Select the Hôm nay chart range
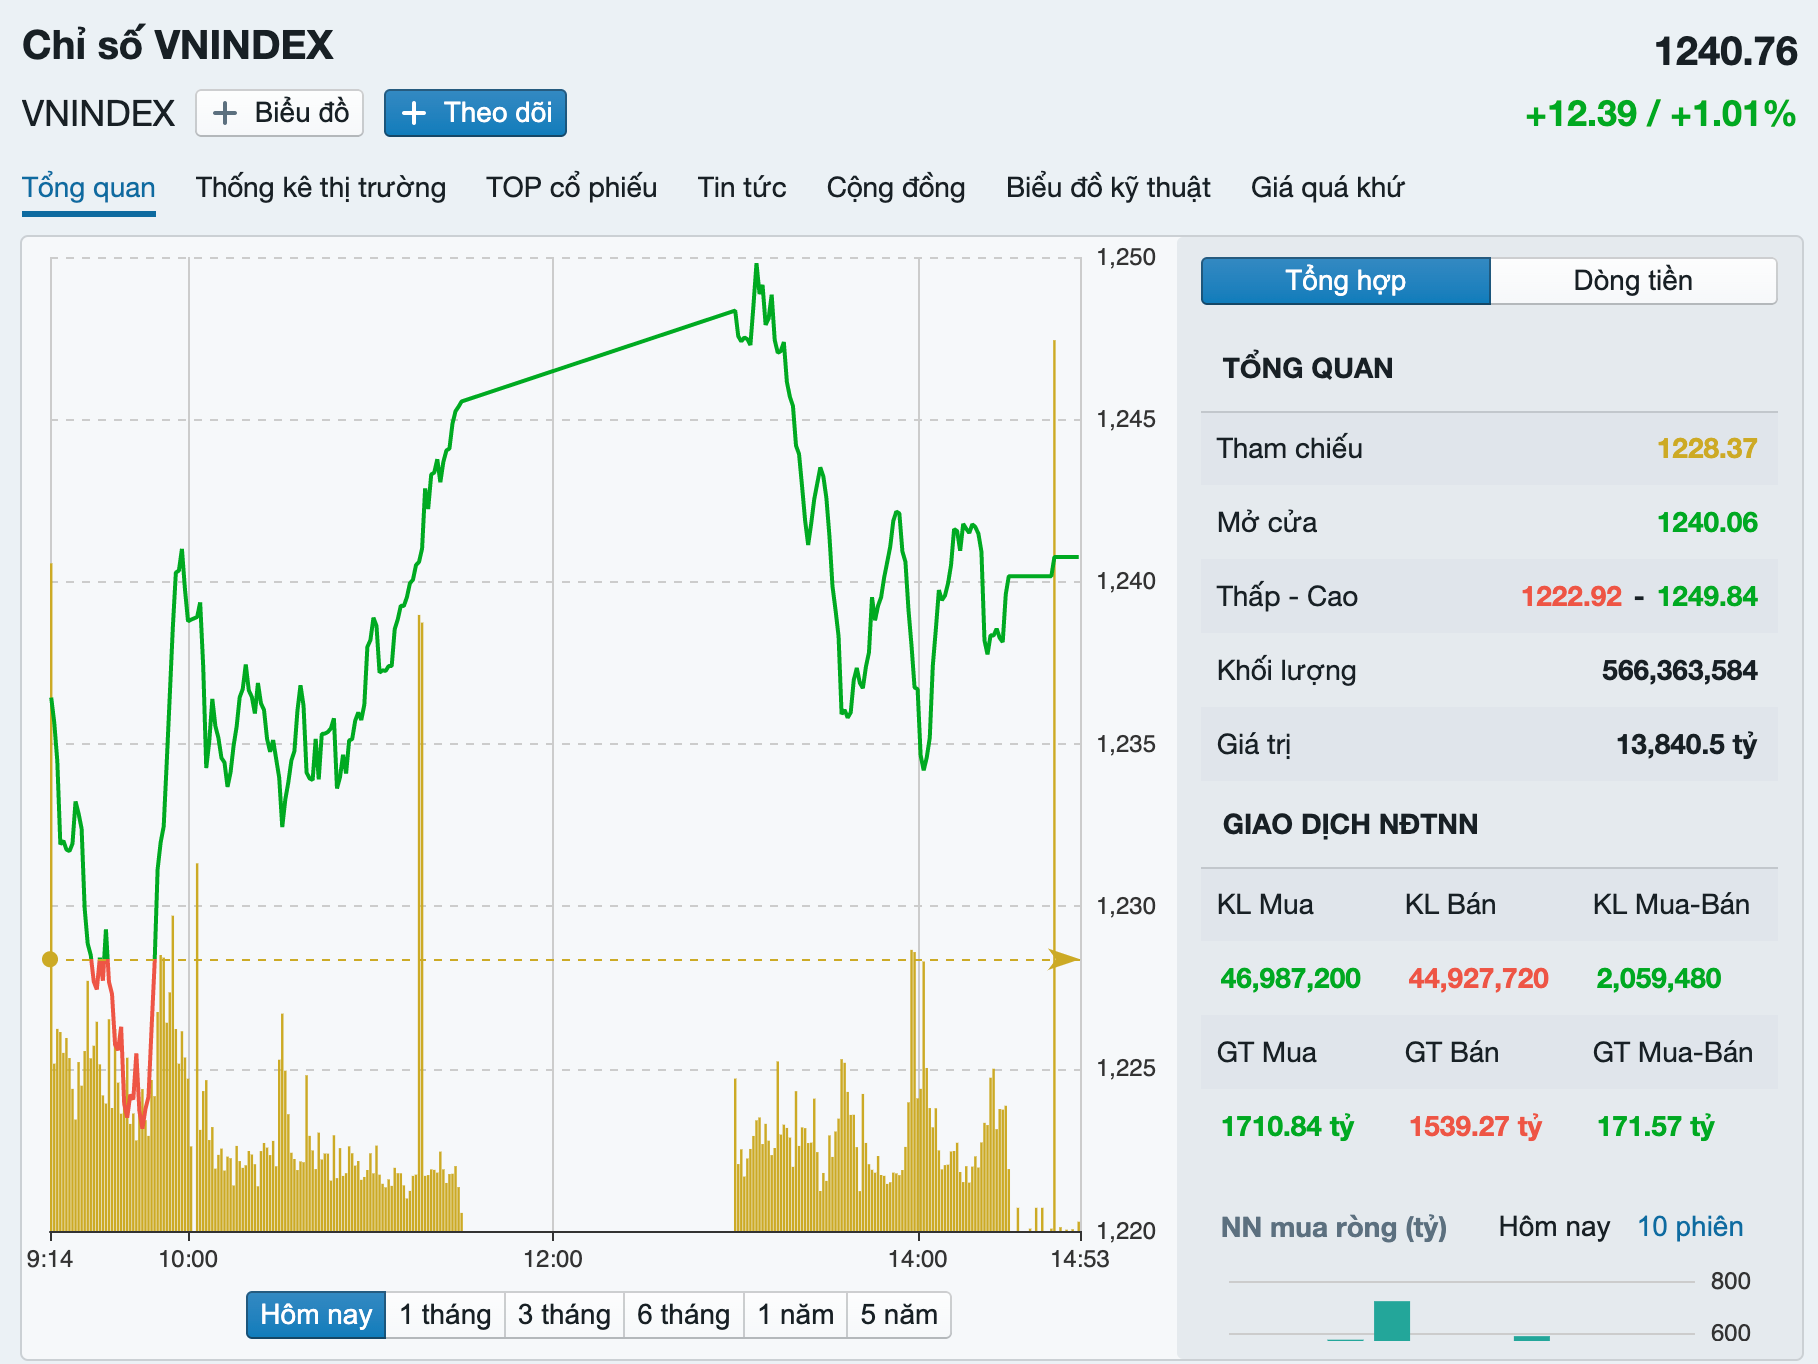Image resolution: width=1818 pixels, height=1364 pixels. [x=316, y=1315]
